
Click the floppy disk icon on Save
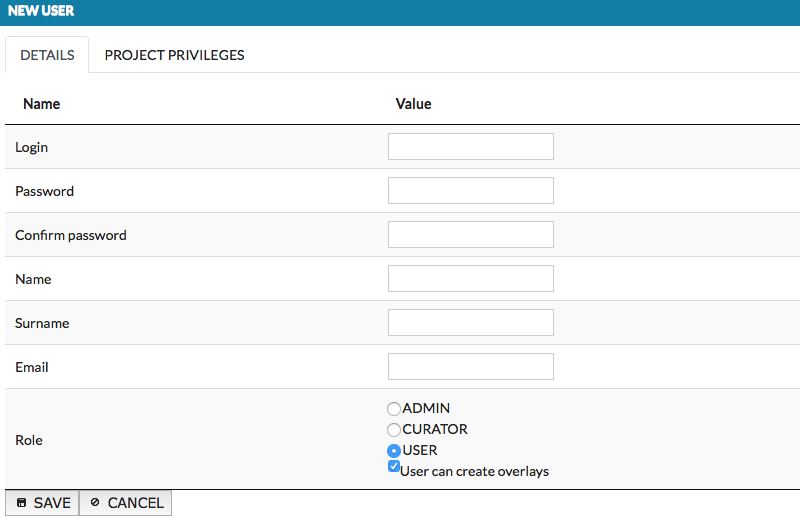pos(21,503)
